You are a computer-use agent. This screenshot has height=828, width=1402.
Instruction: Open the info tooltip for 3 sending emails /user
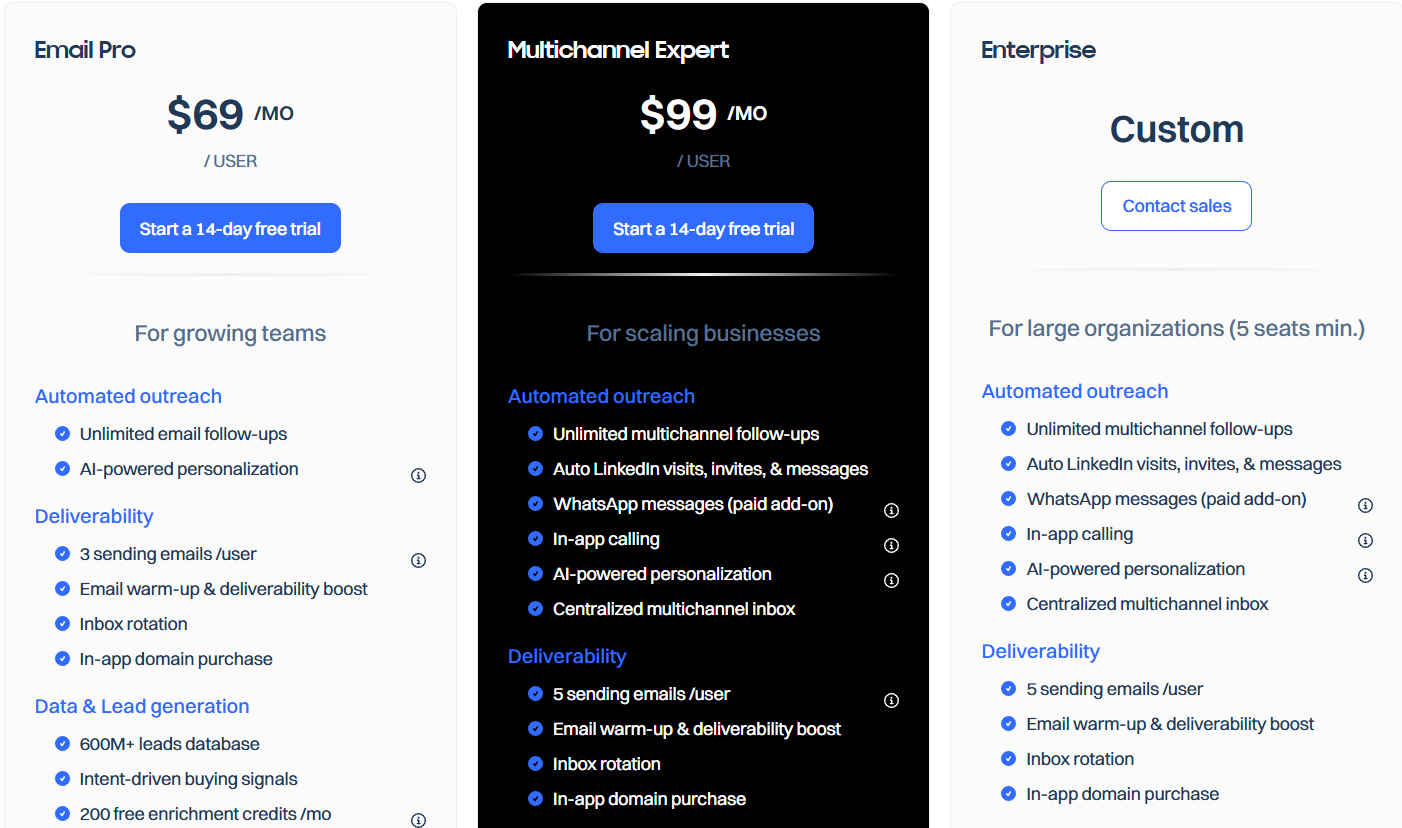pyautogui.click(x=418, y=560)
